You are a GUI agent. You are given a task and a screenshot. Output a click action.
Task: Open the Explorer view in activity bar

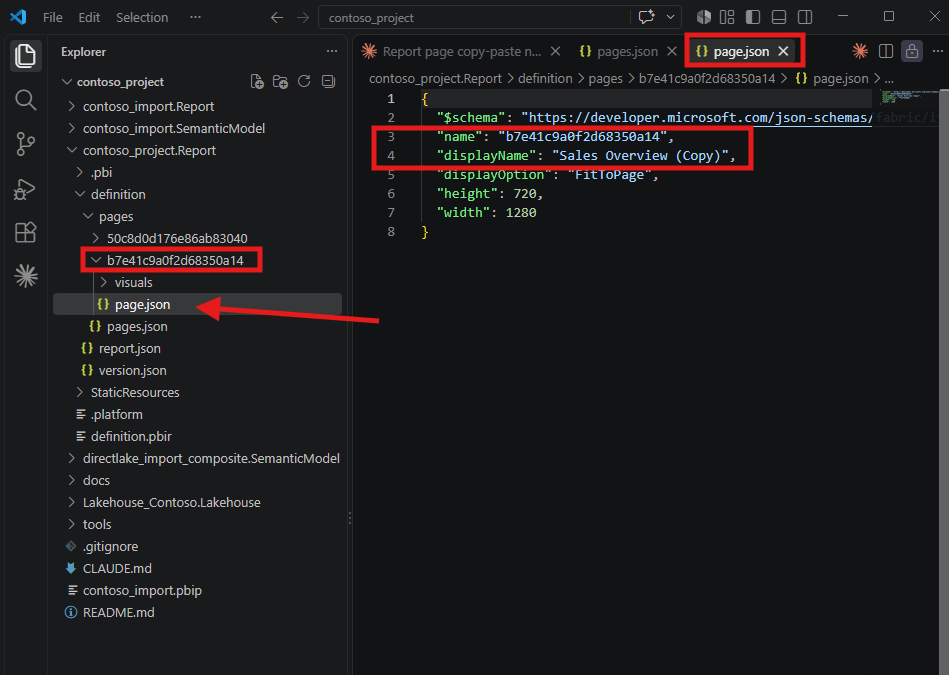(25, 56)
